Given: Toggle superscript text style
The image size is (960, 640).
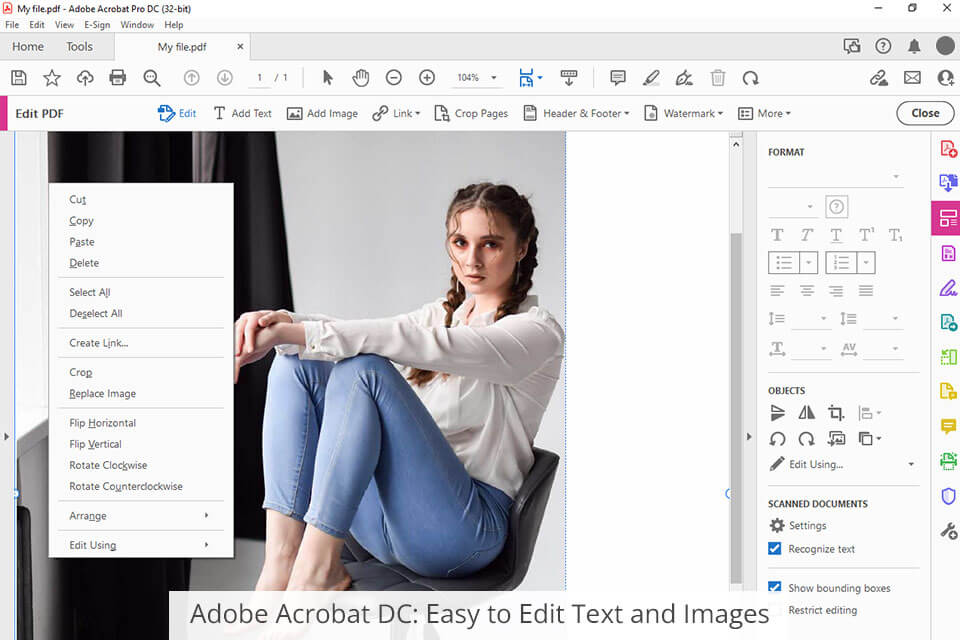Looking at the screenshot, I should coord(866,235).
